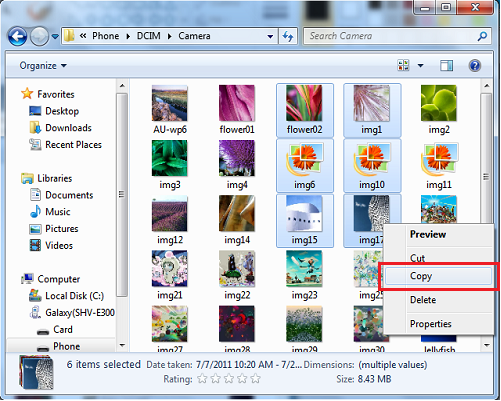Screen dimensions: 501x401
Task: Select DCIM in the address breadcrumb
Action: pyautogui.click(x=148, y=36)
